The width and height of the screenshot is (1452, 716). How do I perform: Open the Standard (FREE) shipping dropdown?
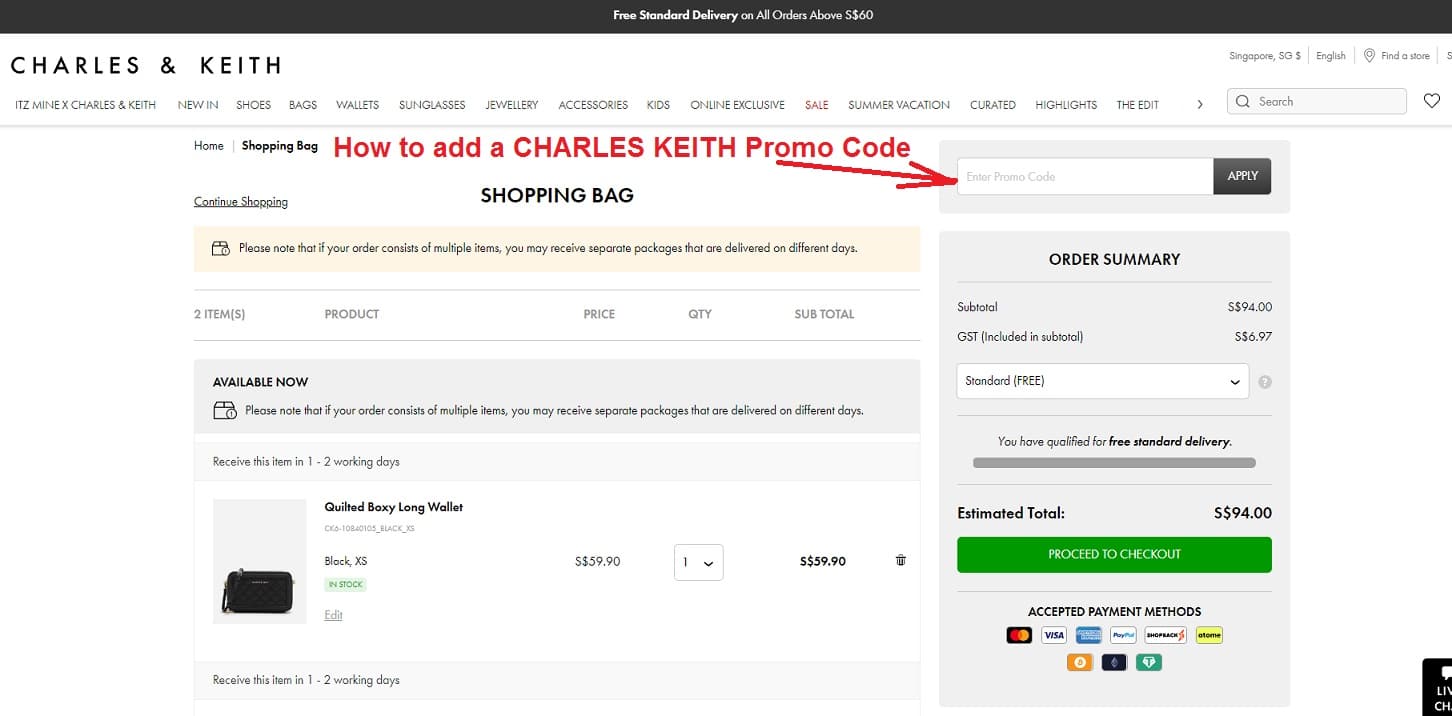(x=1102, y=381)
